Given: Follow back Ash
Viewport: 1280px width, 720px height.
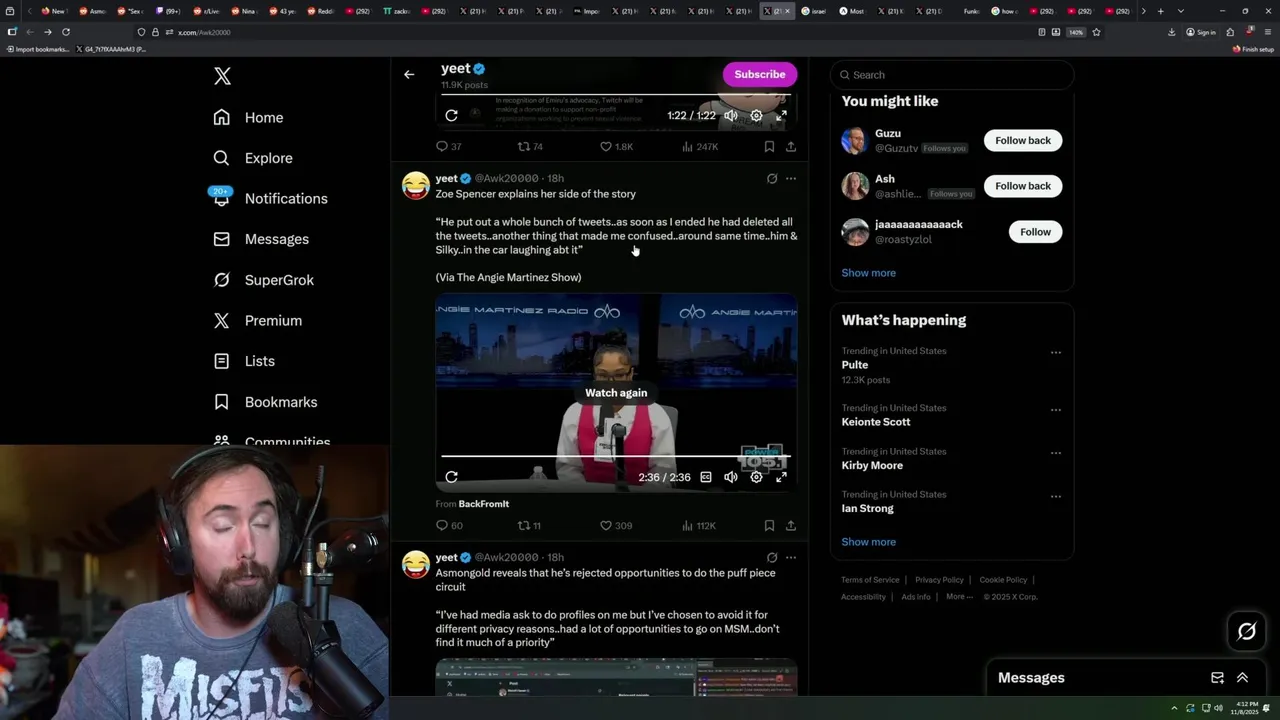Looking at the screenshot, I should coord(1023,186).
